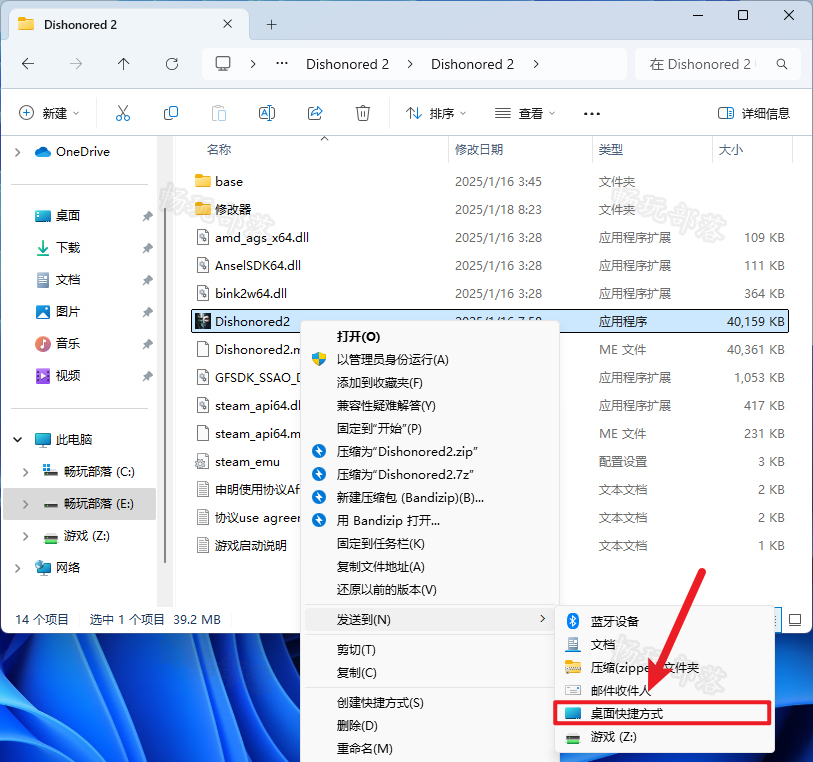The width and height of the screenshot is (813, 762).
Task: Open 视频 in the navigation pane
Action: [x=68, y=375]
